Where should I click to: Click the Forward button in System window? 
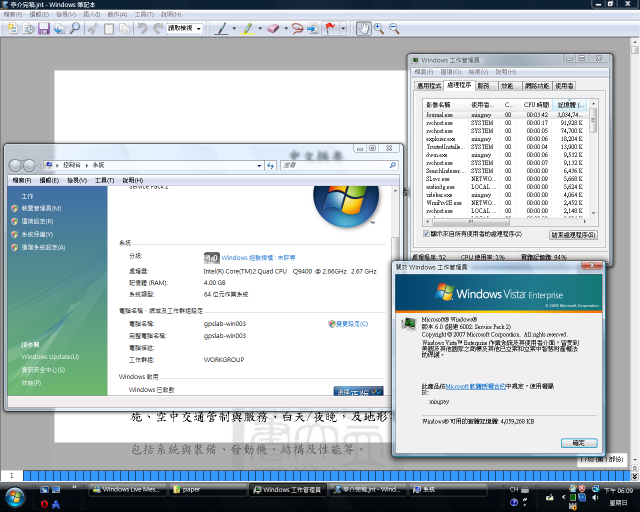(x=29, y=165)
